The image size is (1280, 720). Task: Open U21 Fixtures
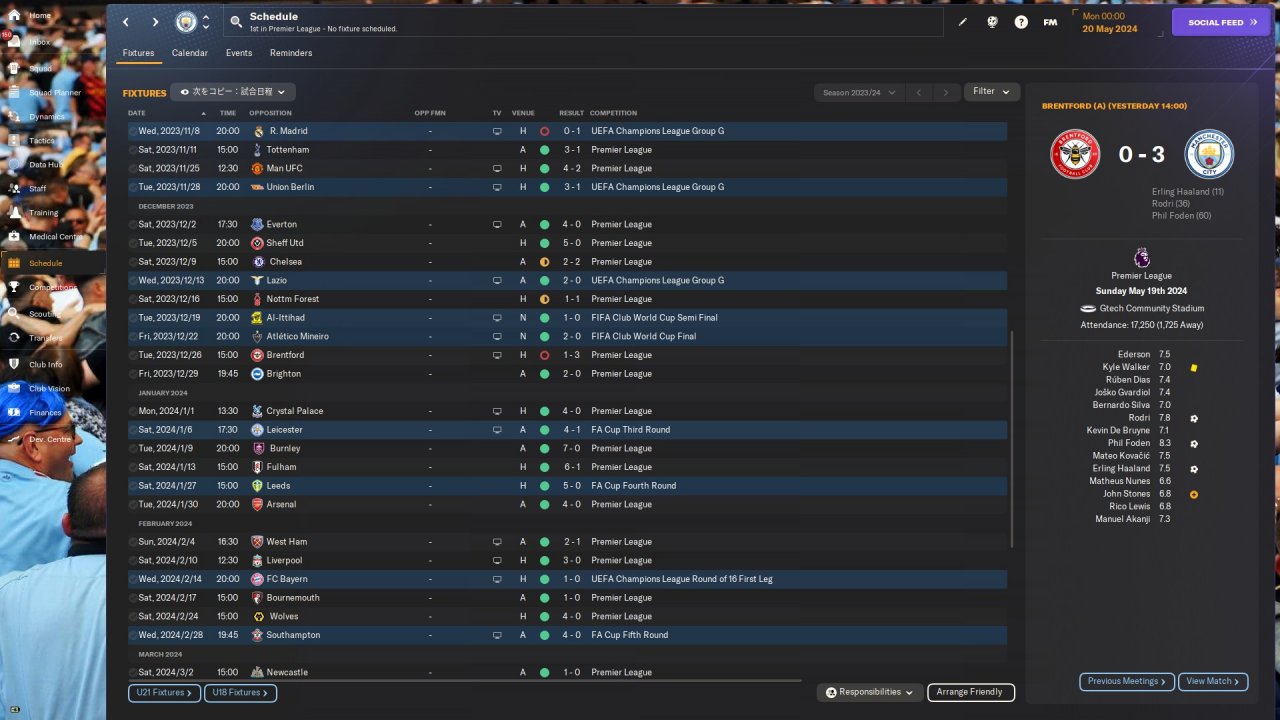164,692
